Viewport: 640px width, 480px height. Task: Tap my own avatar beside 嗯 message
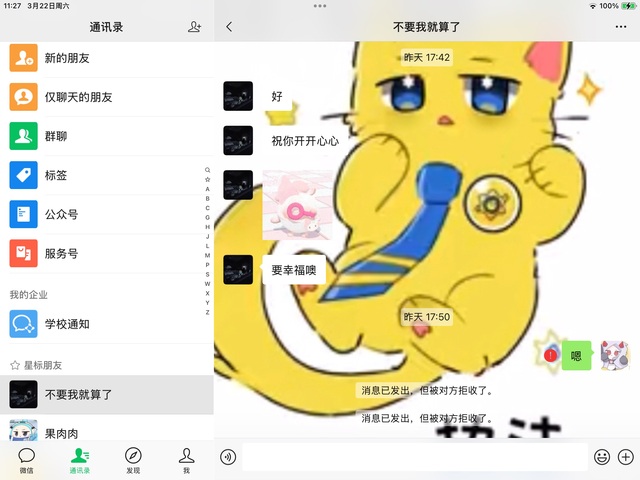click(x=616, y=356)
